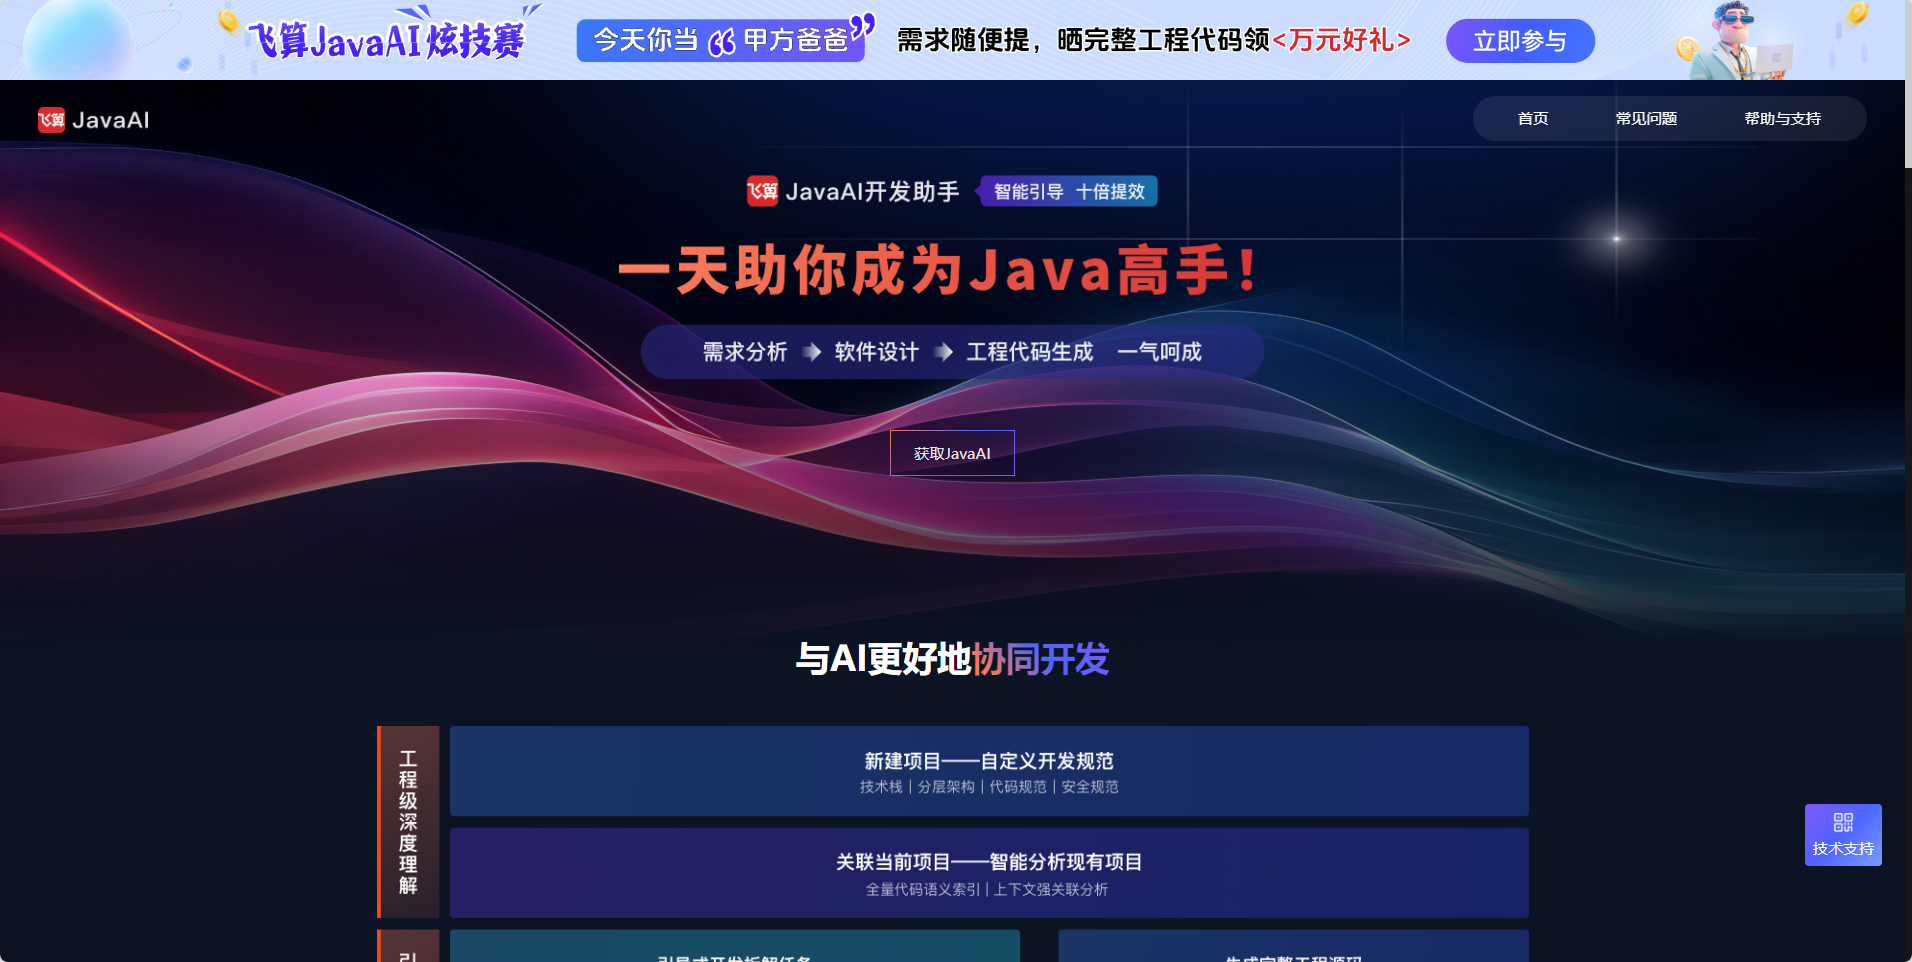Open the 常见问题 nav item

point(1646,119)
